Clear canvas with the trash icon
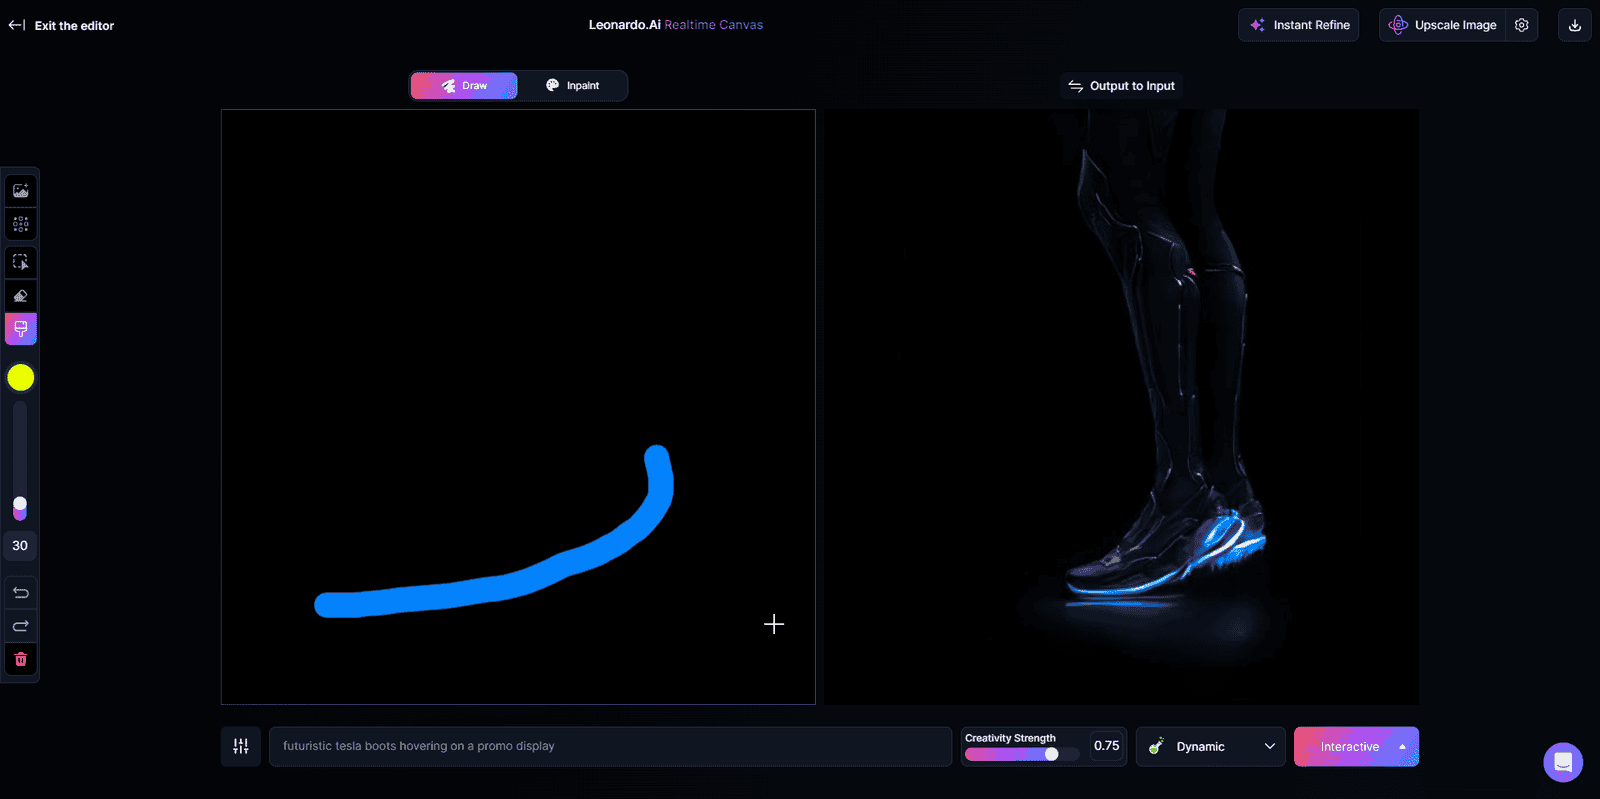This screenshot has width=1600, height=799. pyautogui.click(x=21, y=659)
